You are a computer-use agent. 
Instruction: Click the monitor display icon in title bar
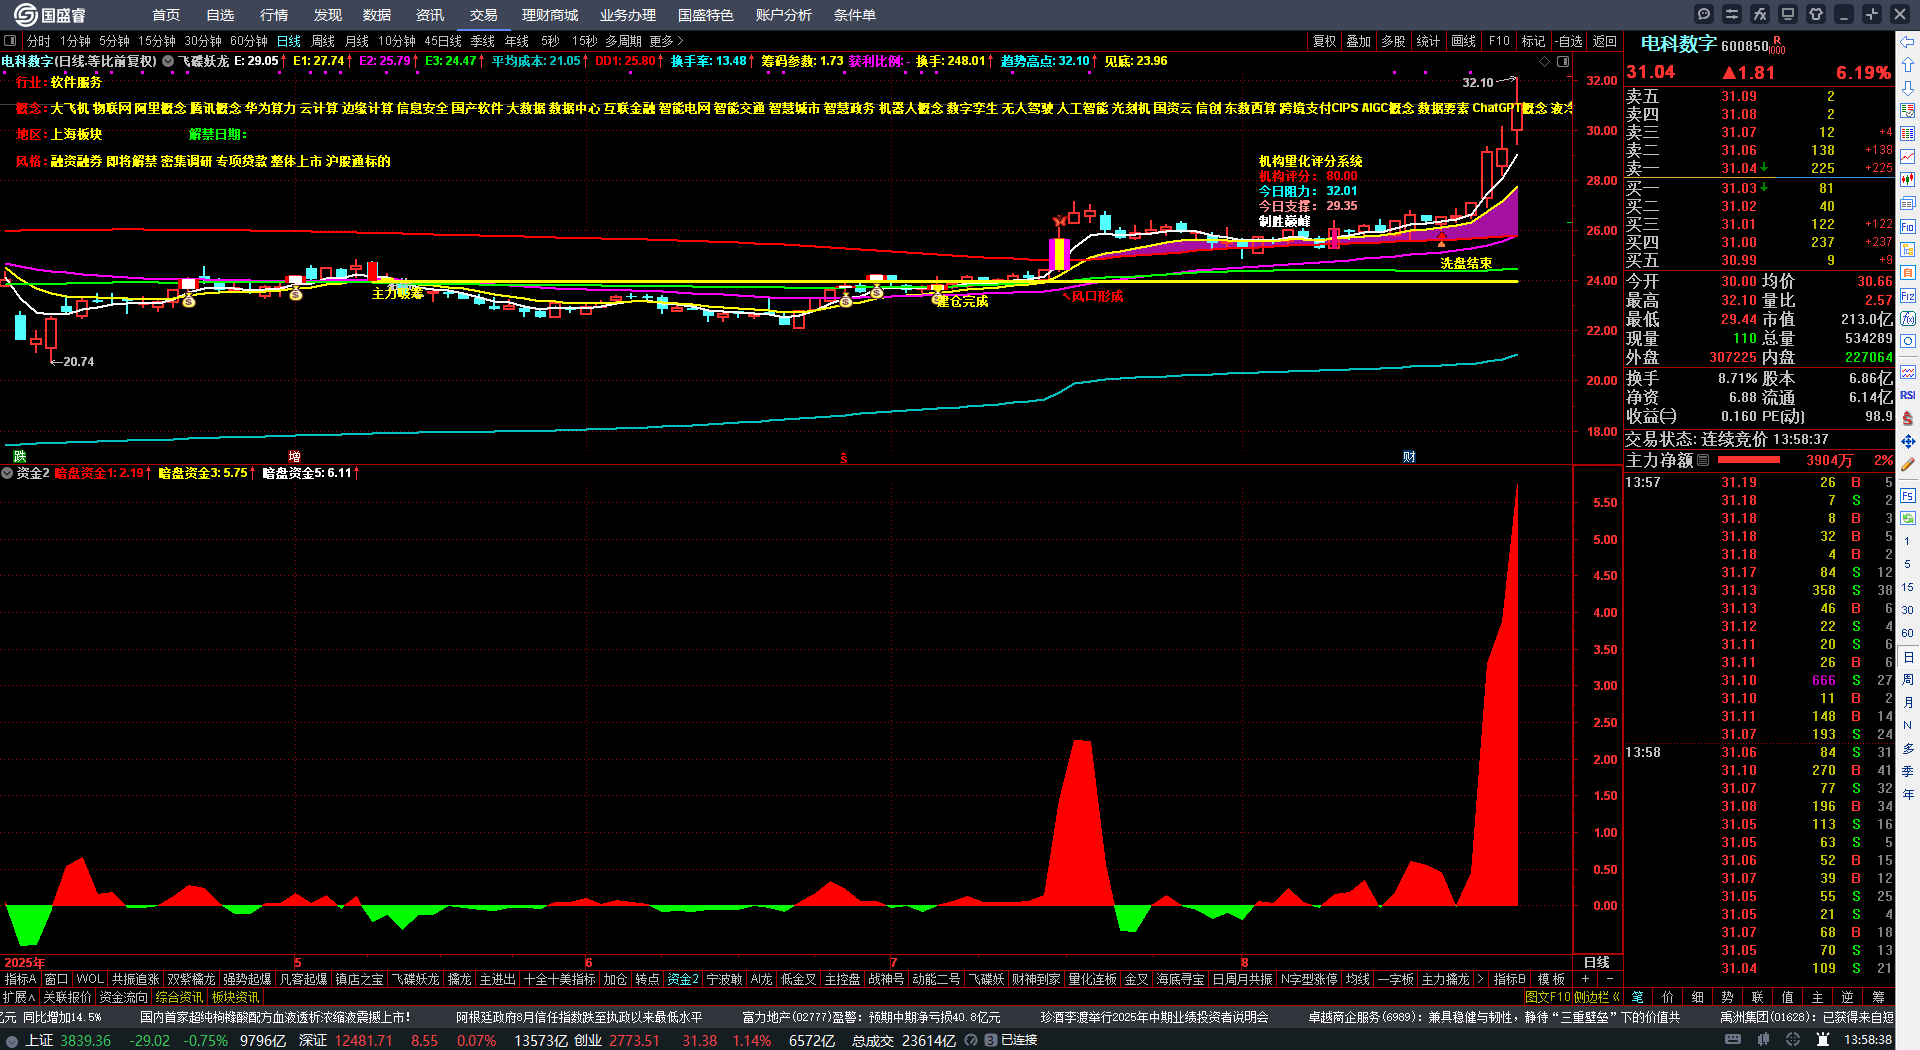coord(1788,14)
